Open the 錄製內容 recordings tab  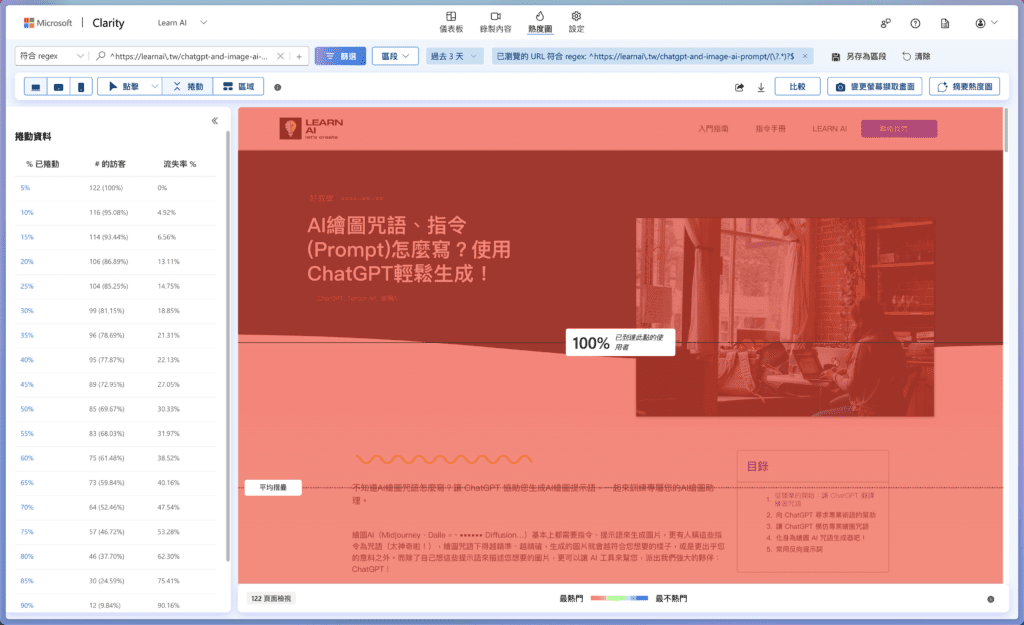click(495, 22)
